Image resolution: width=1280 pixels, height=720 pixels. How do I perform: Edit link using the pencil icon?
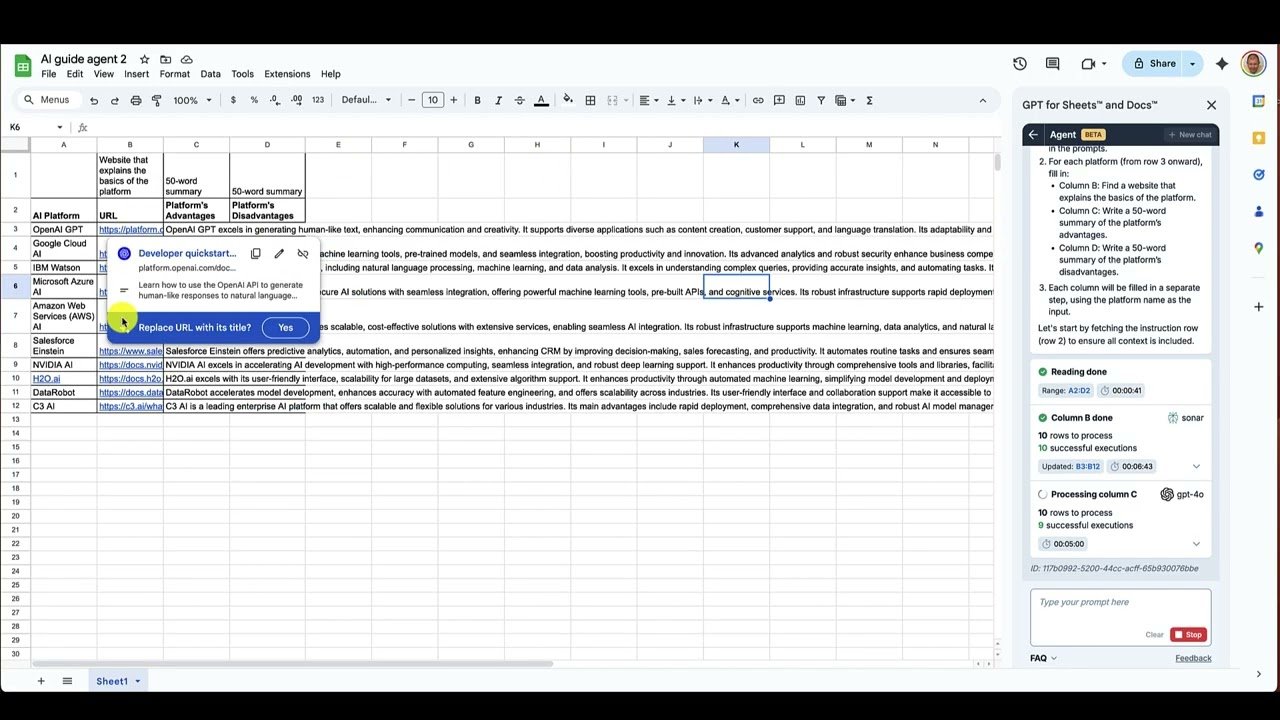coord(279,254)
